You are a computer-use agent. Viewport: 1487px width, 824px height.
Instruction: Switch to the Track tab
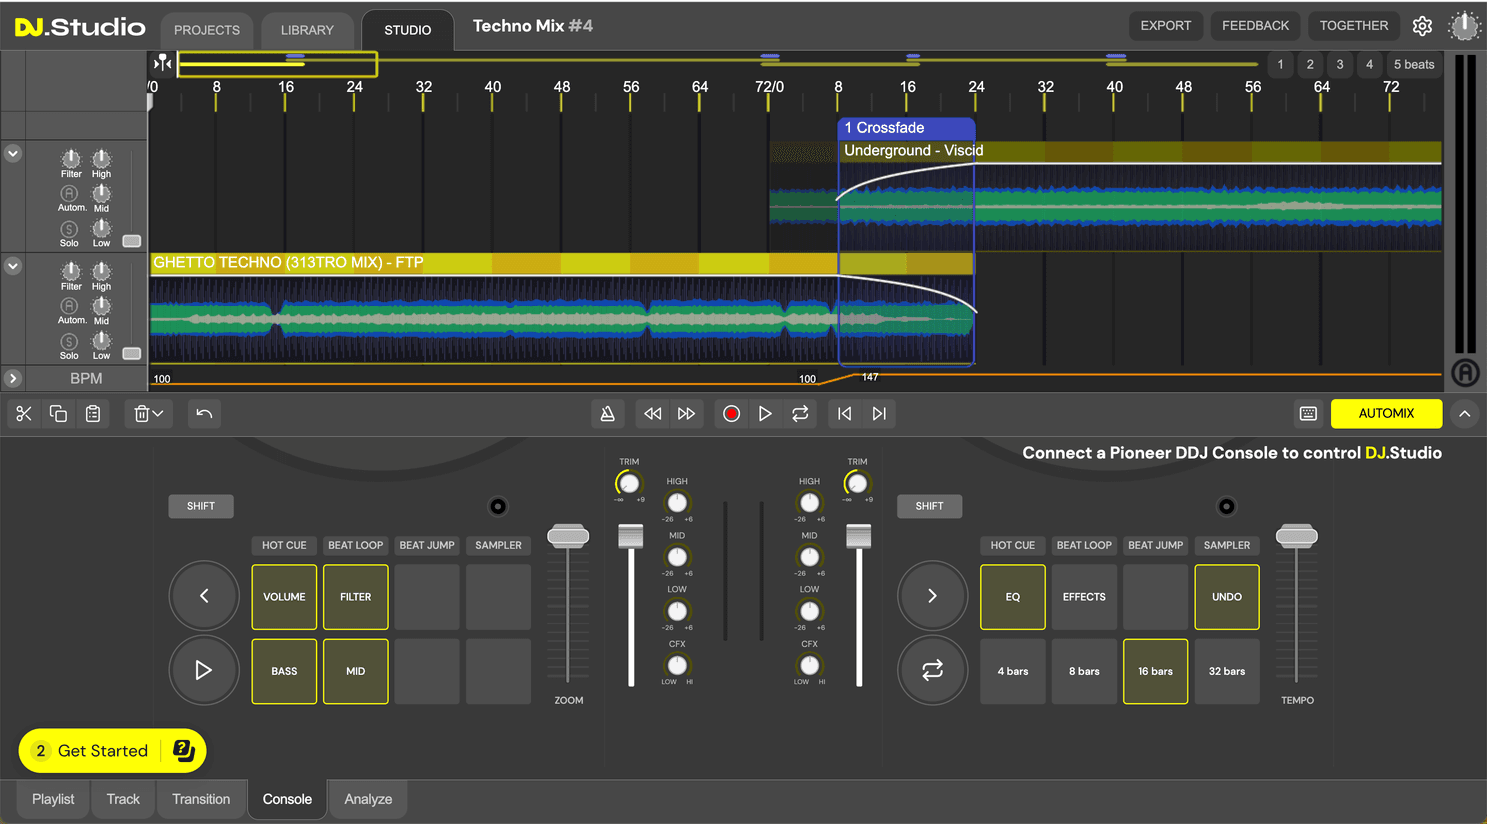(123, 799)
